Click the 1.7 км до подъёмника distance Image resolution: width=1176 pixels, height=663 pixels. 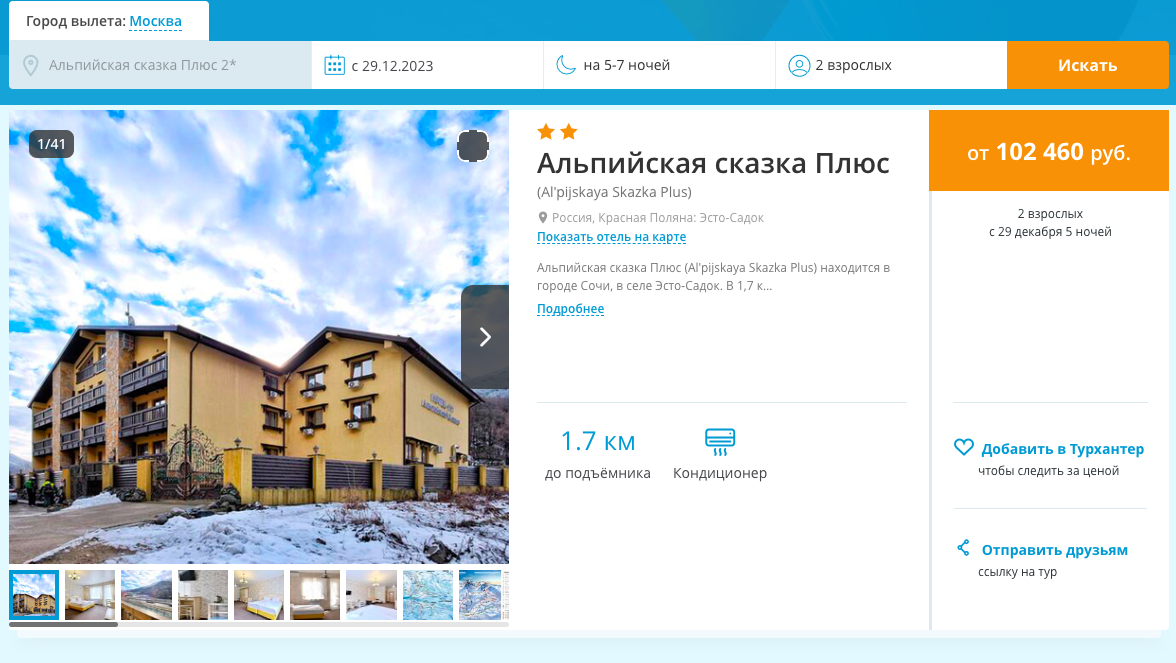tap(598, 454)
